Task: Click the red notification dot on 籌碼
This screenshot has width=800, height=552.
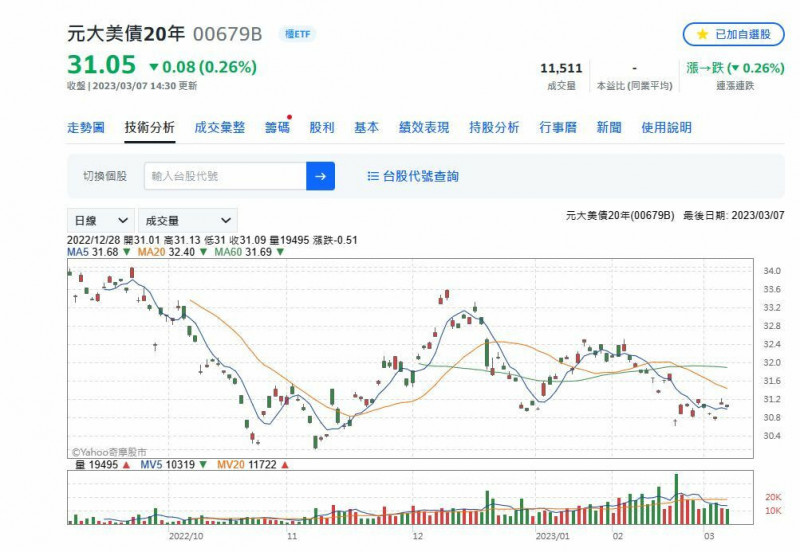Action: [289, 117]
